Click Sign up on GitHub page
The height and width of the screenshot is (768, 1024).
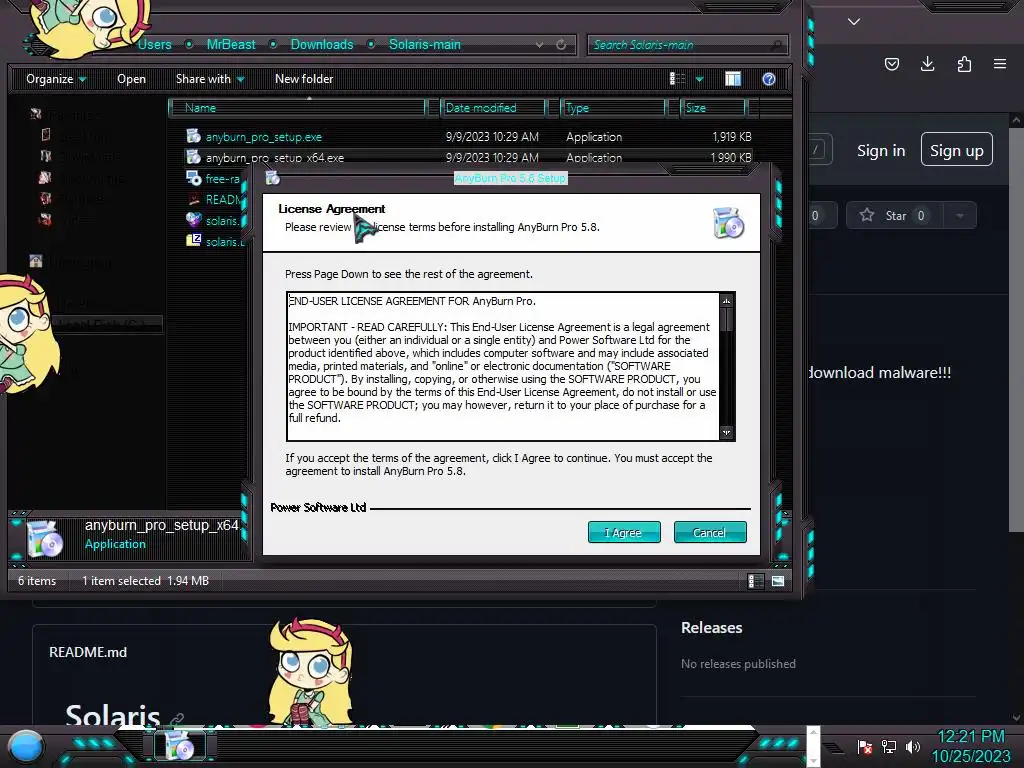[x=957, y=150]
